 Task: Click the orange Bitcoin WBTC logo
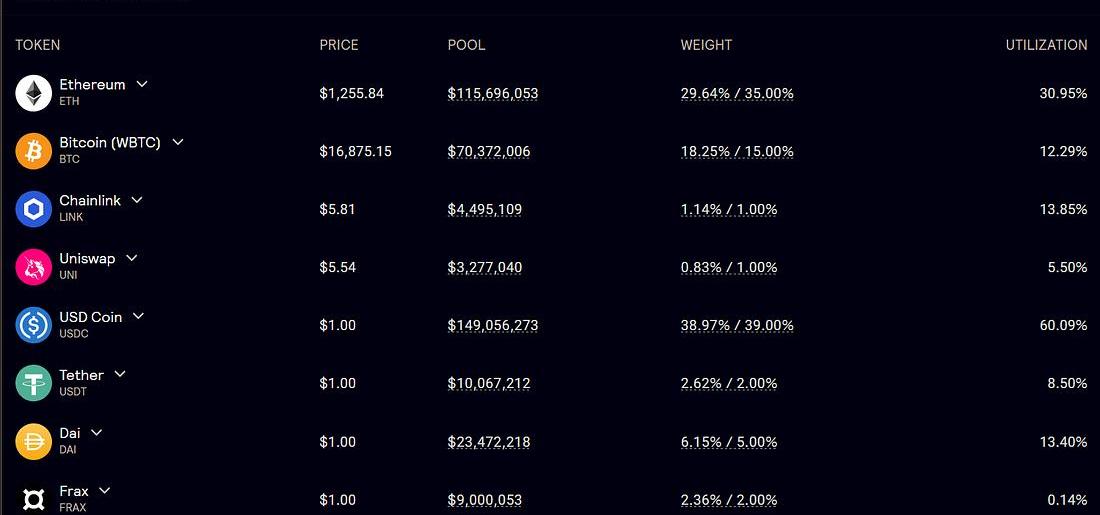(x=34, y=151)
